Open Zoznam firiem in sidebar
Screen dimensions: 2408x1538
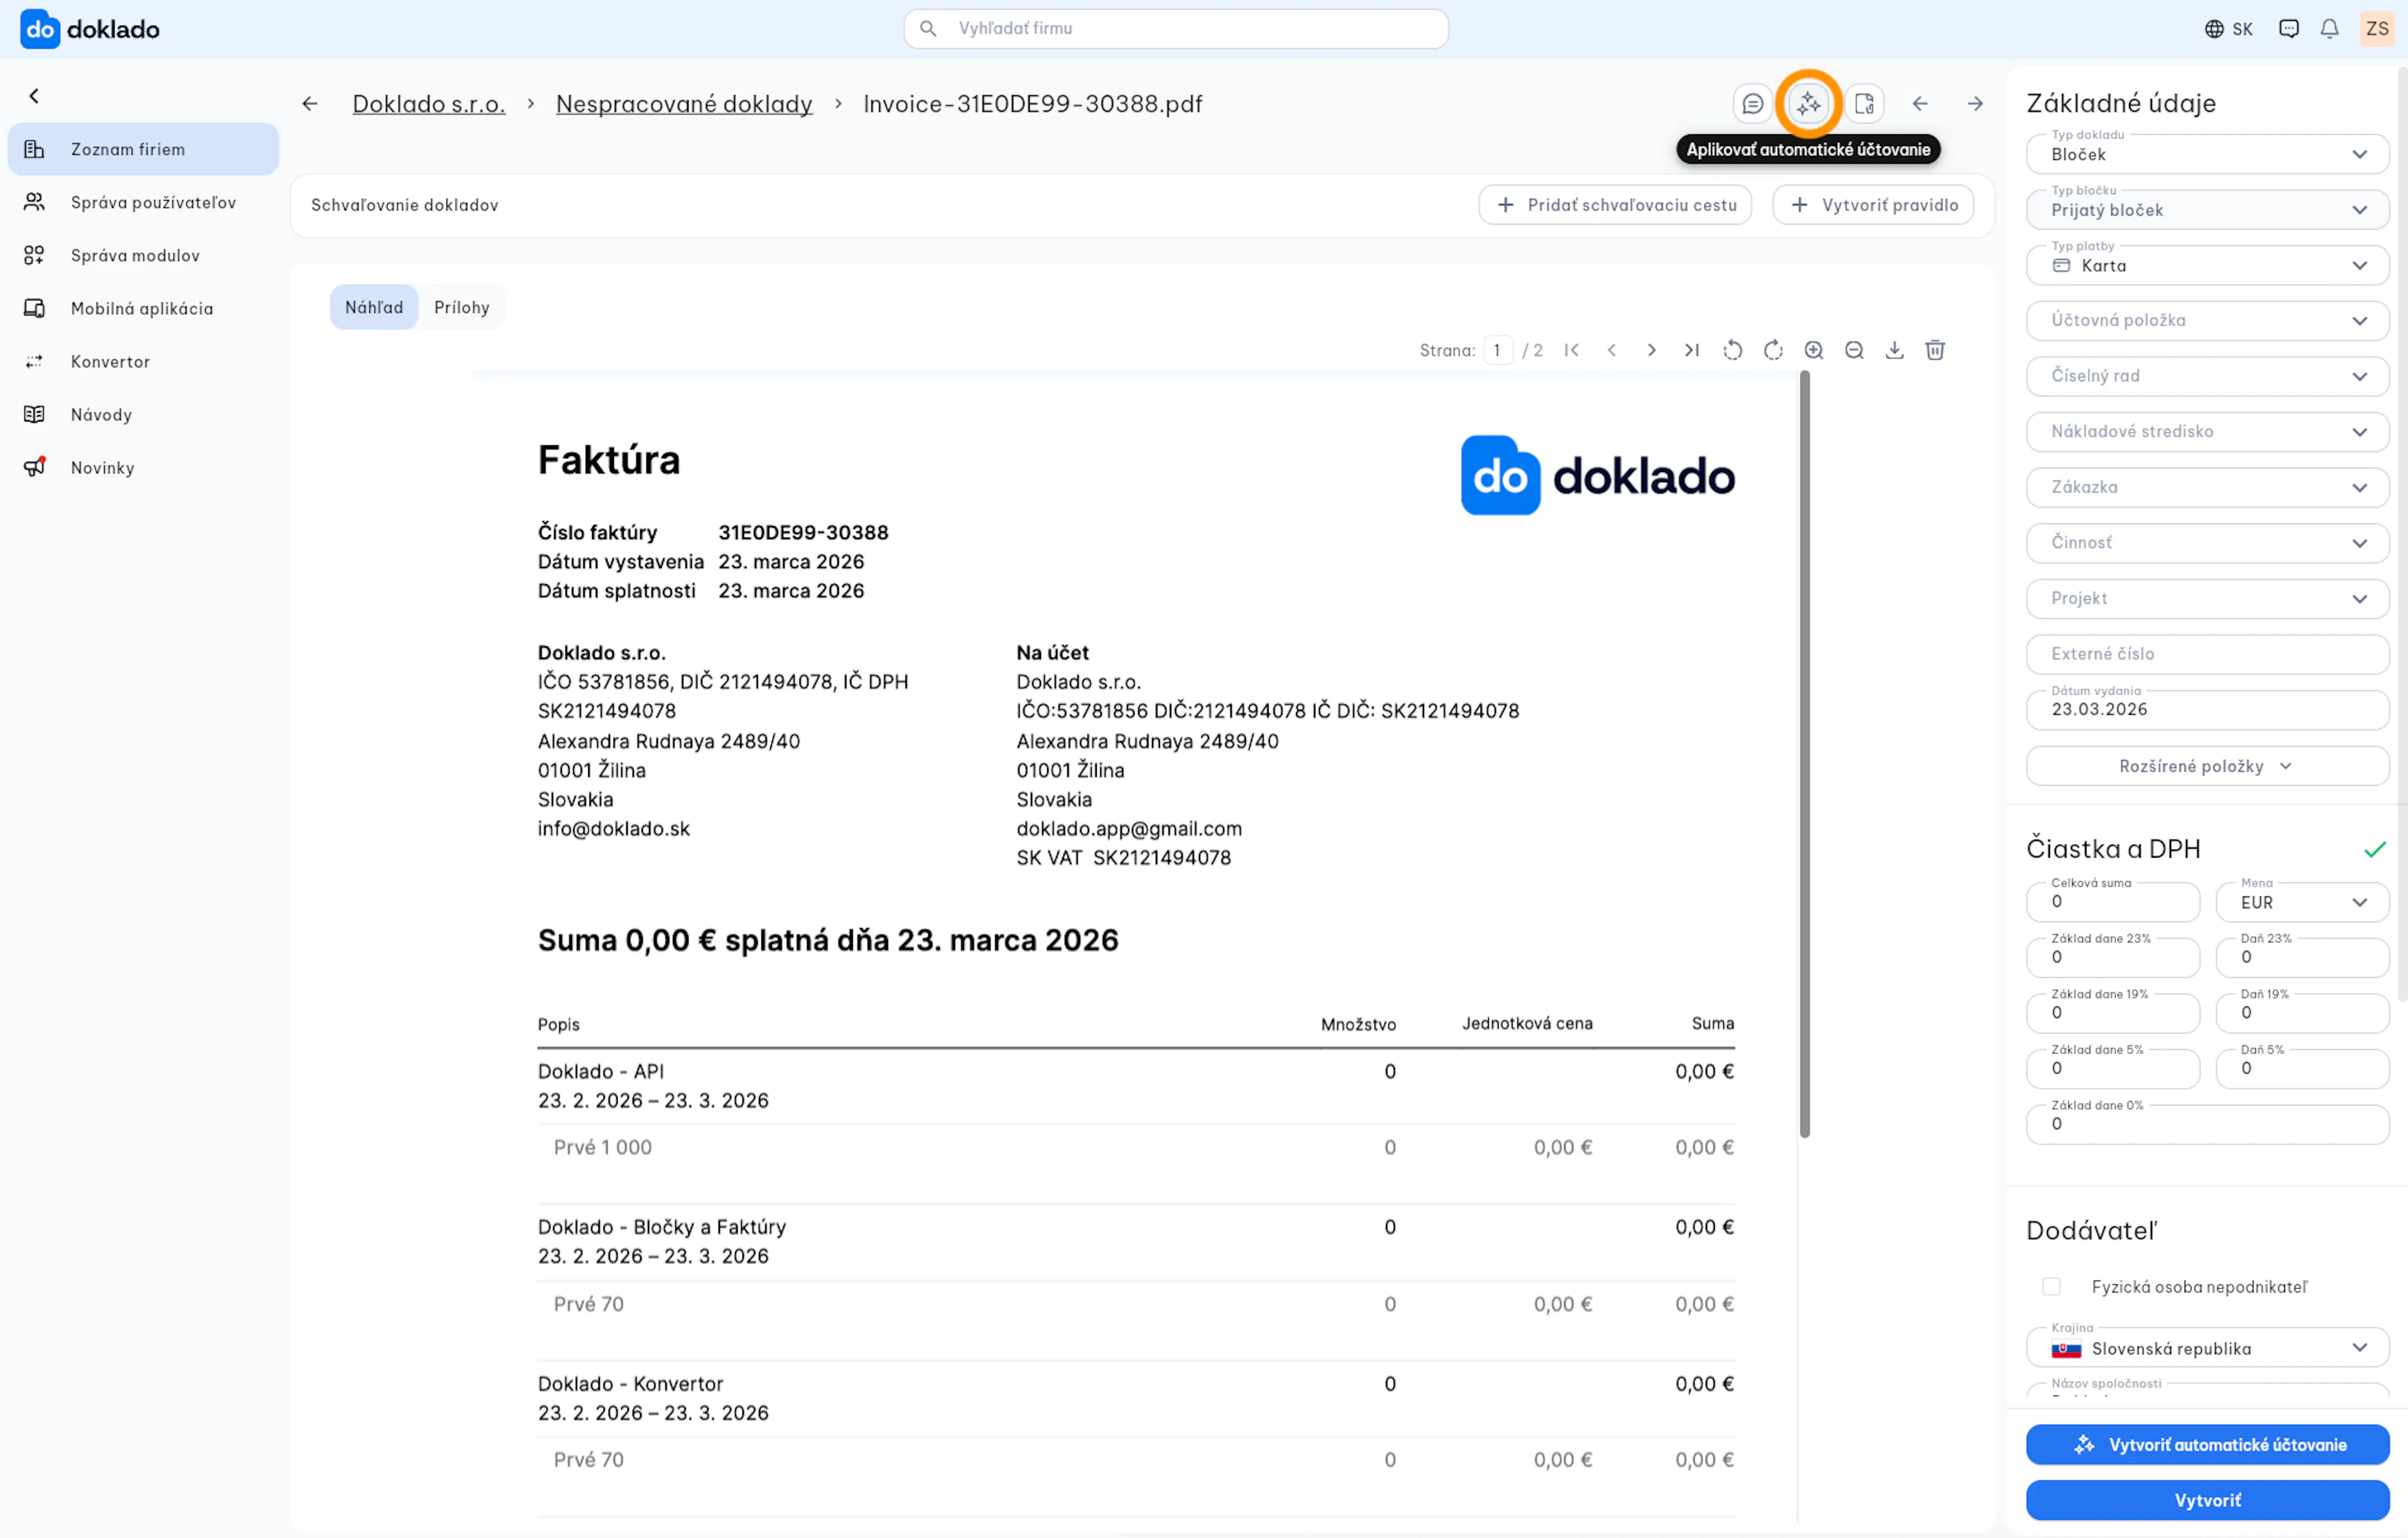point(143,149)
